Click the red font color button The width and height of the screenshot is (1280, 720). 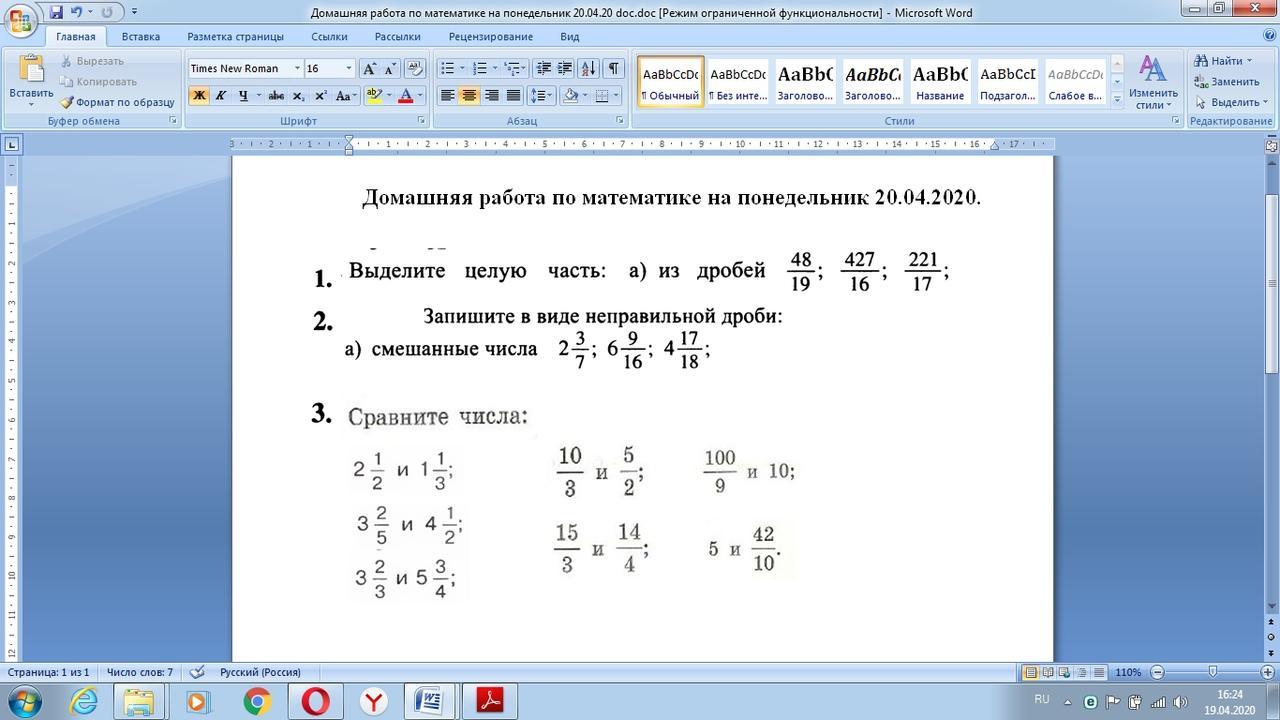[x=406, y=96]
